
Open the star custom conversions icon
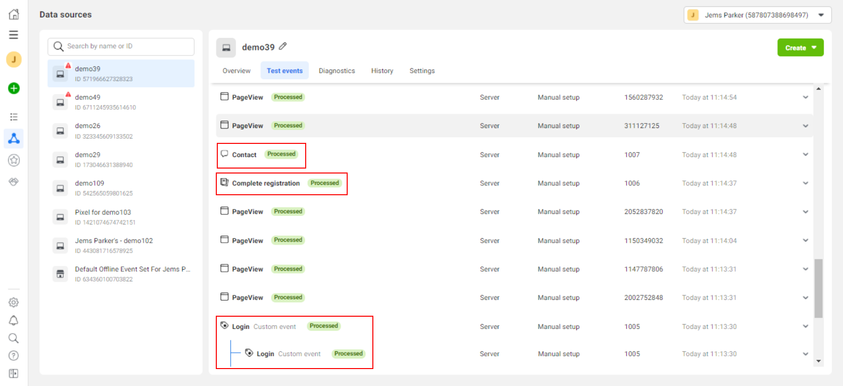14,160
